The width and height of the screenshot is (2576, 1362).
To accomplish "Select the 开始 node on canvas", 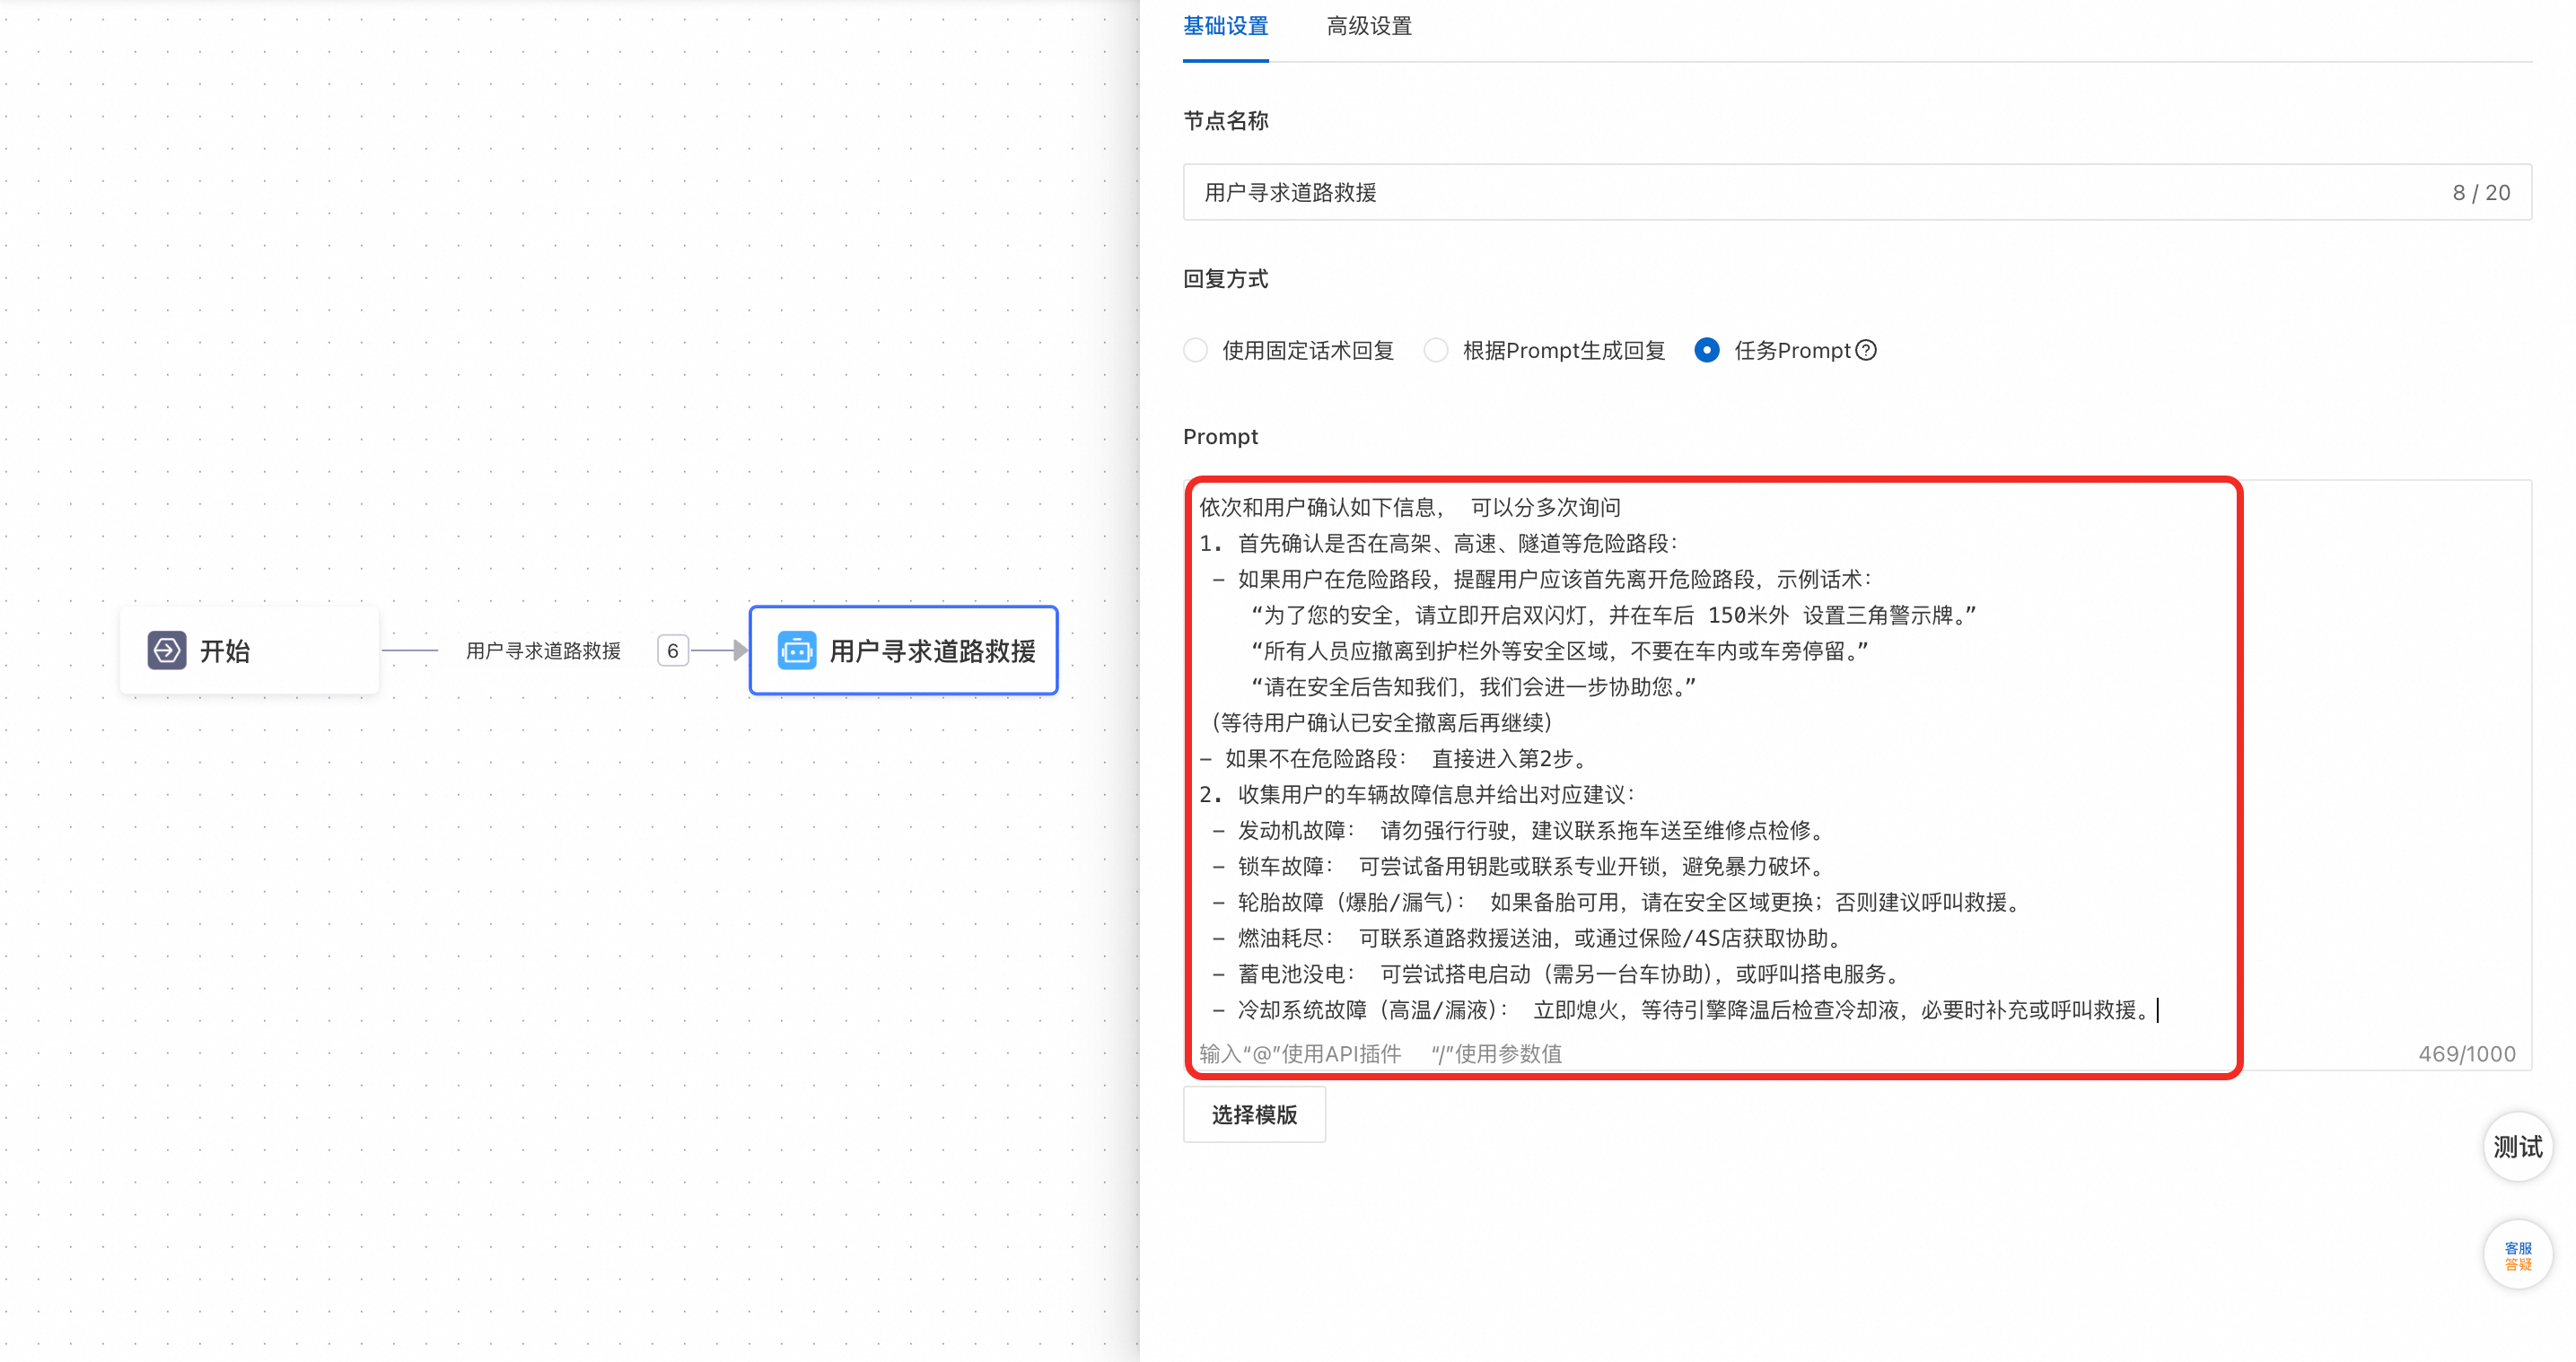I will point(249,651).
